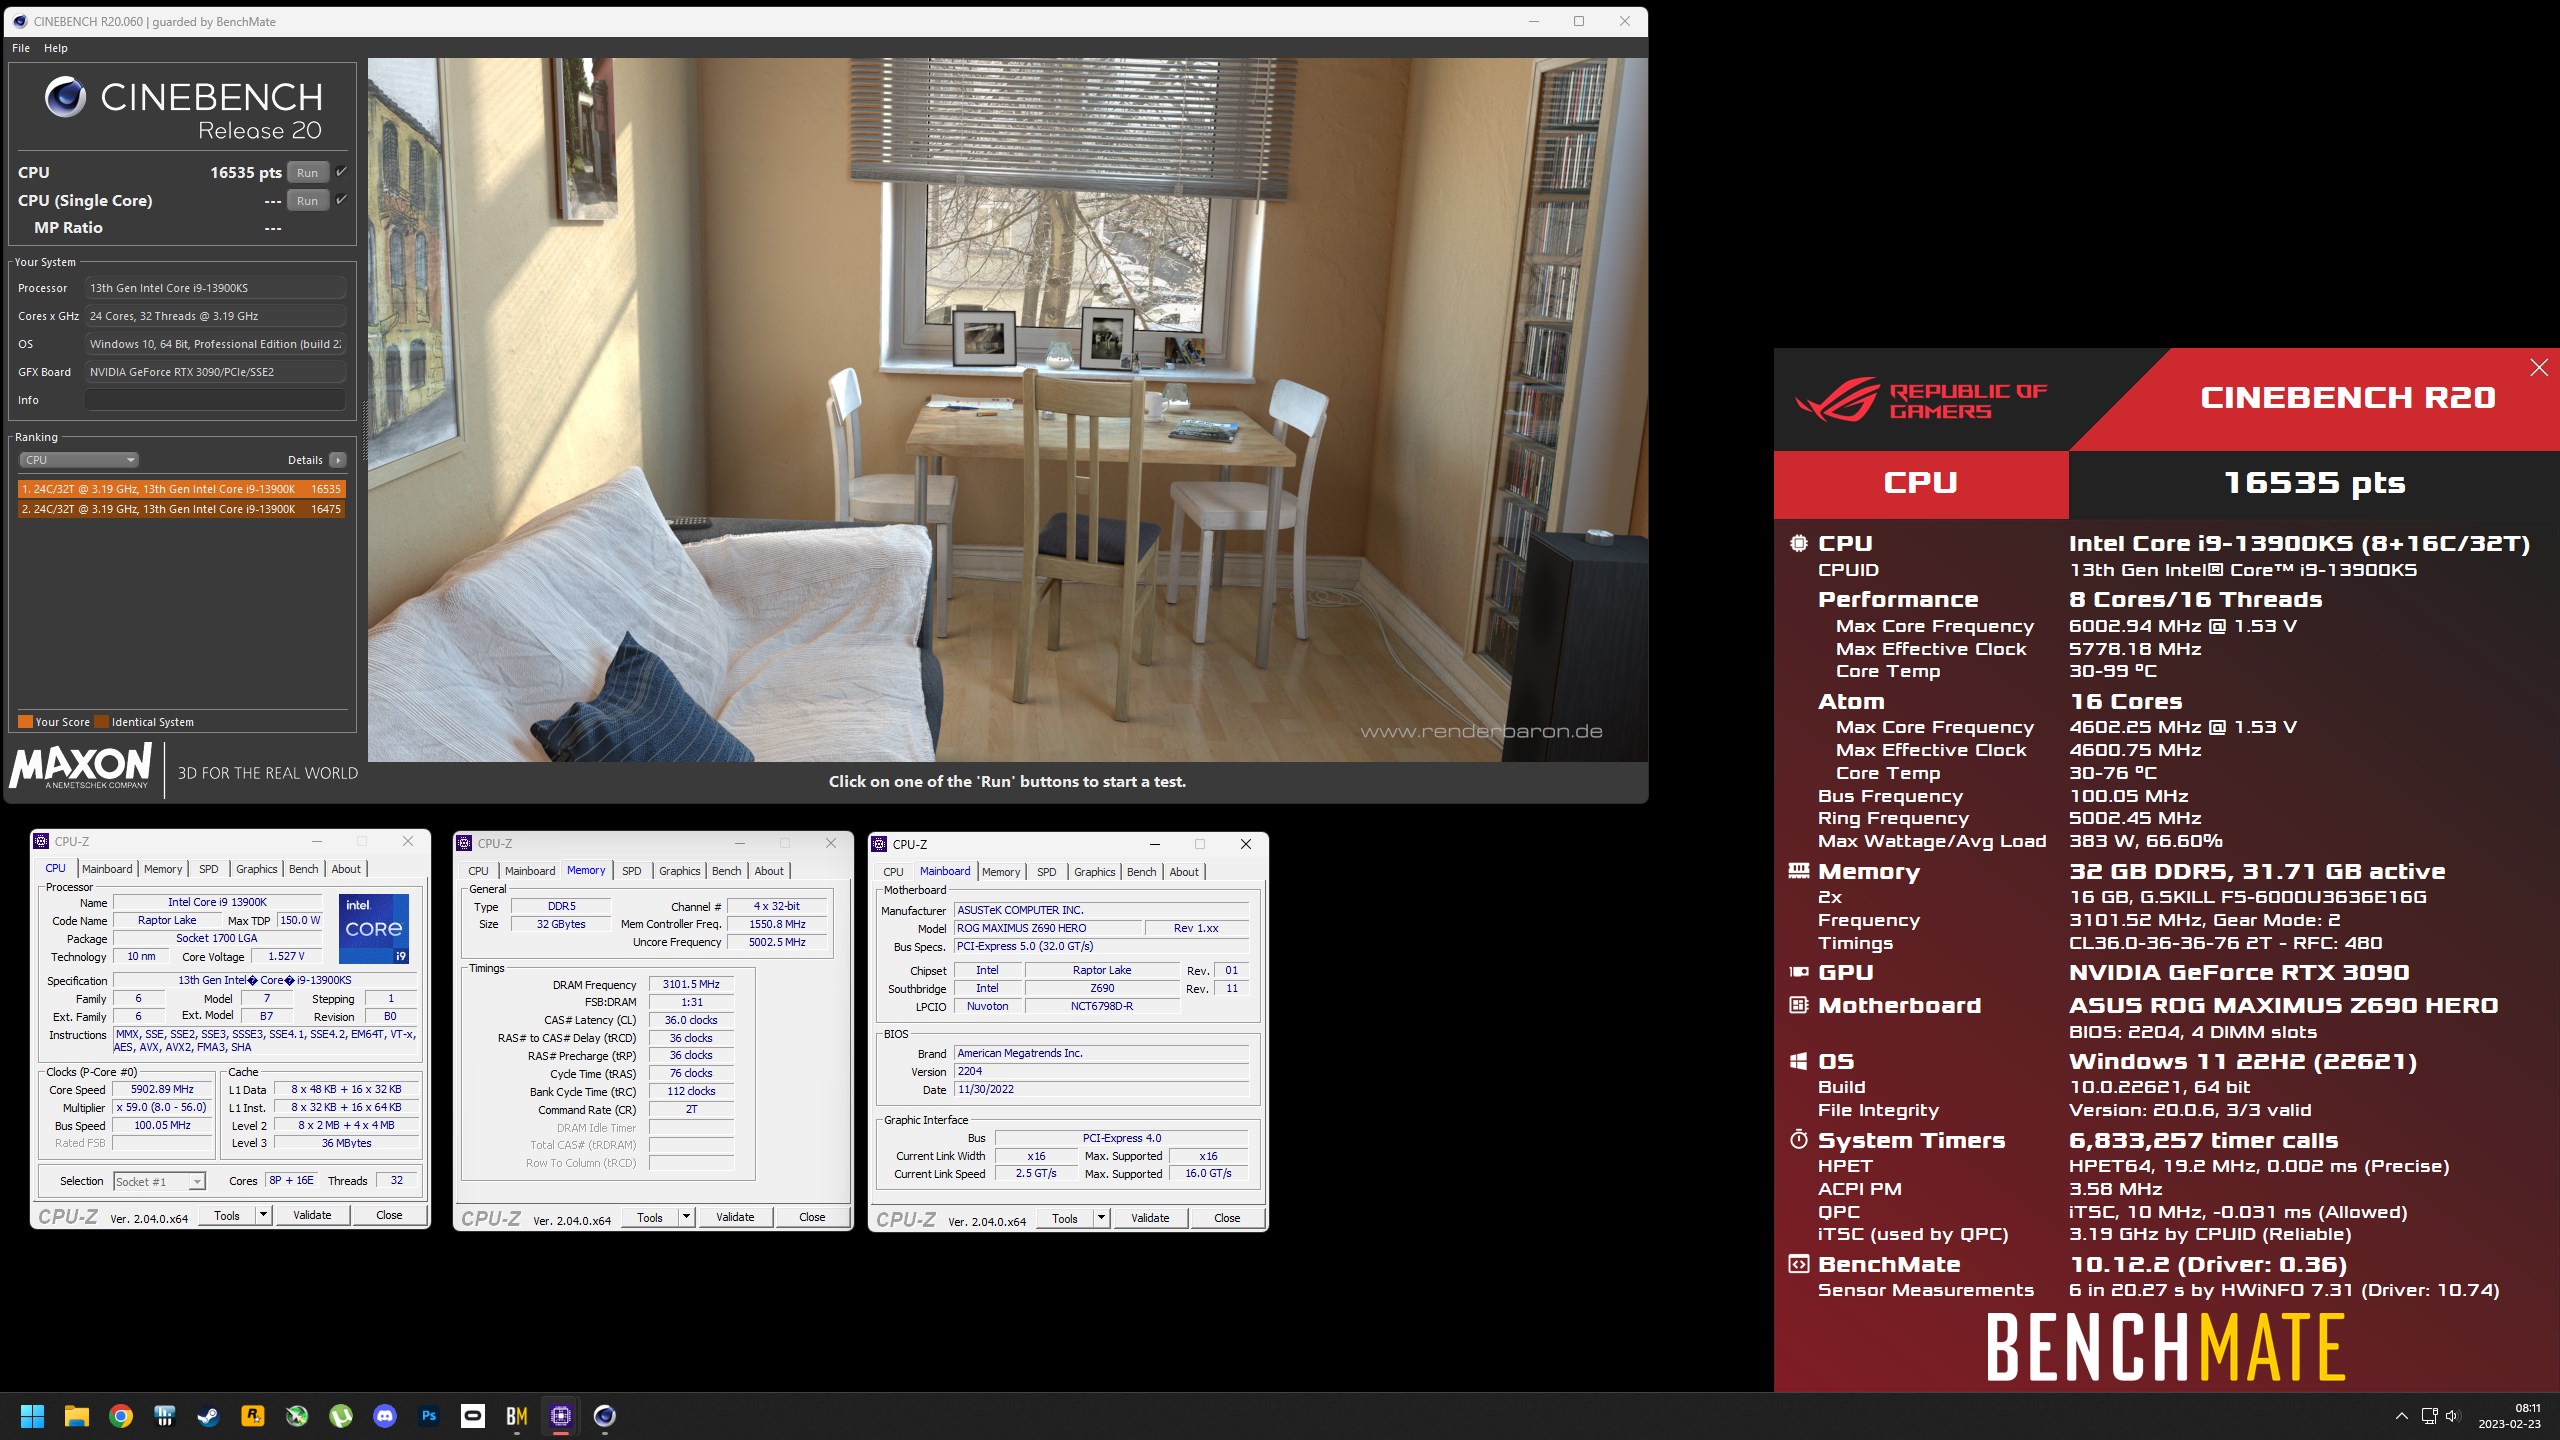Image resolution: width=2560 pixels, height=1440 pixels.
Task: Open HWiNFO from the taskbar
Action: (165, 1416)
